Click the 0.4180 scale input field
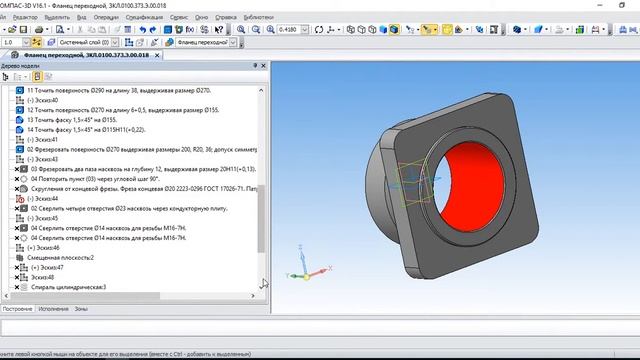The width and height of the screenshot is (640, 360). pos(289,29)
